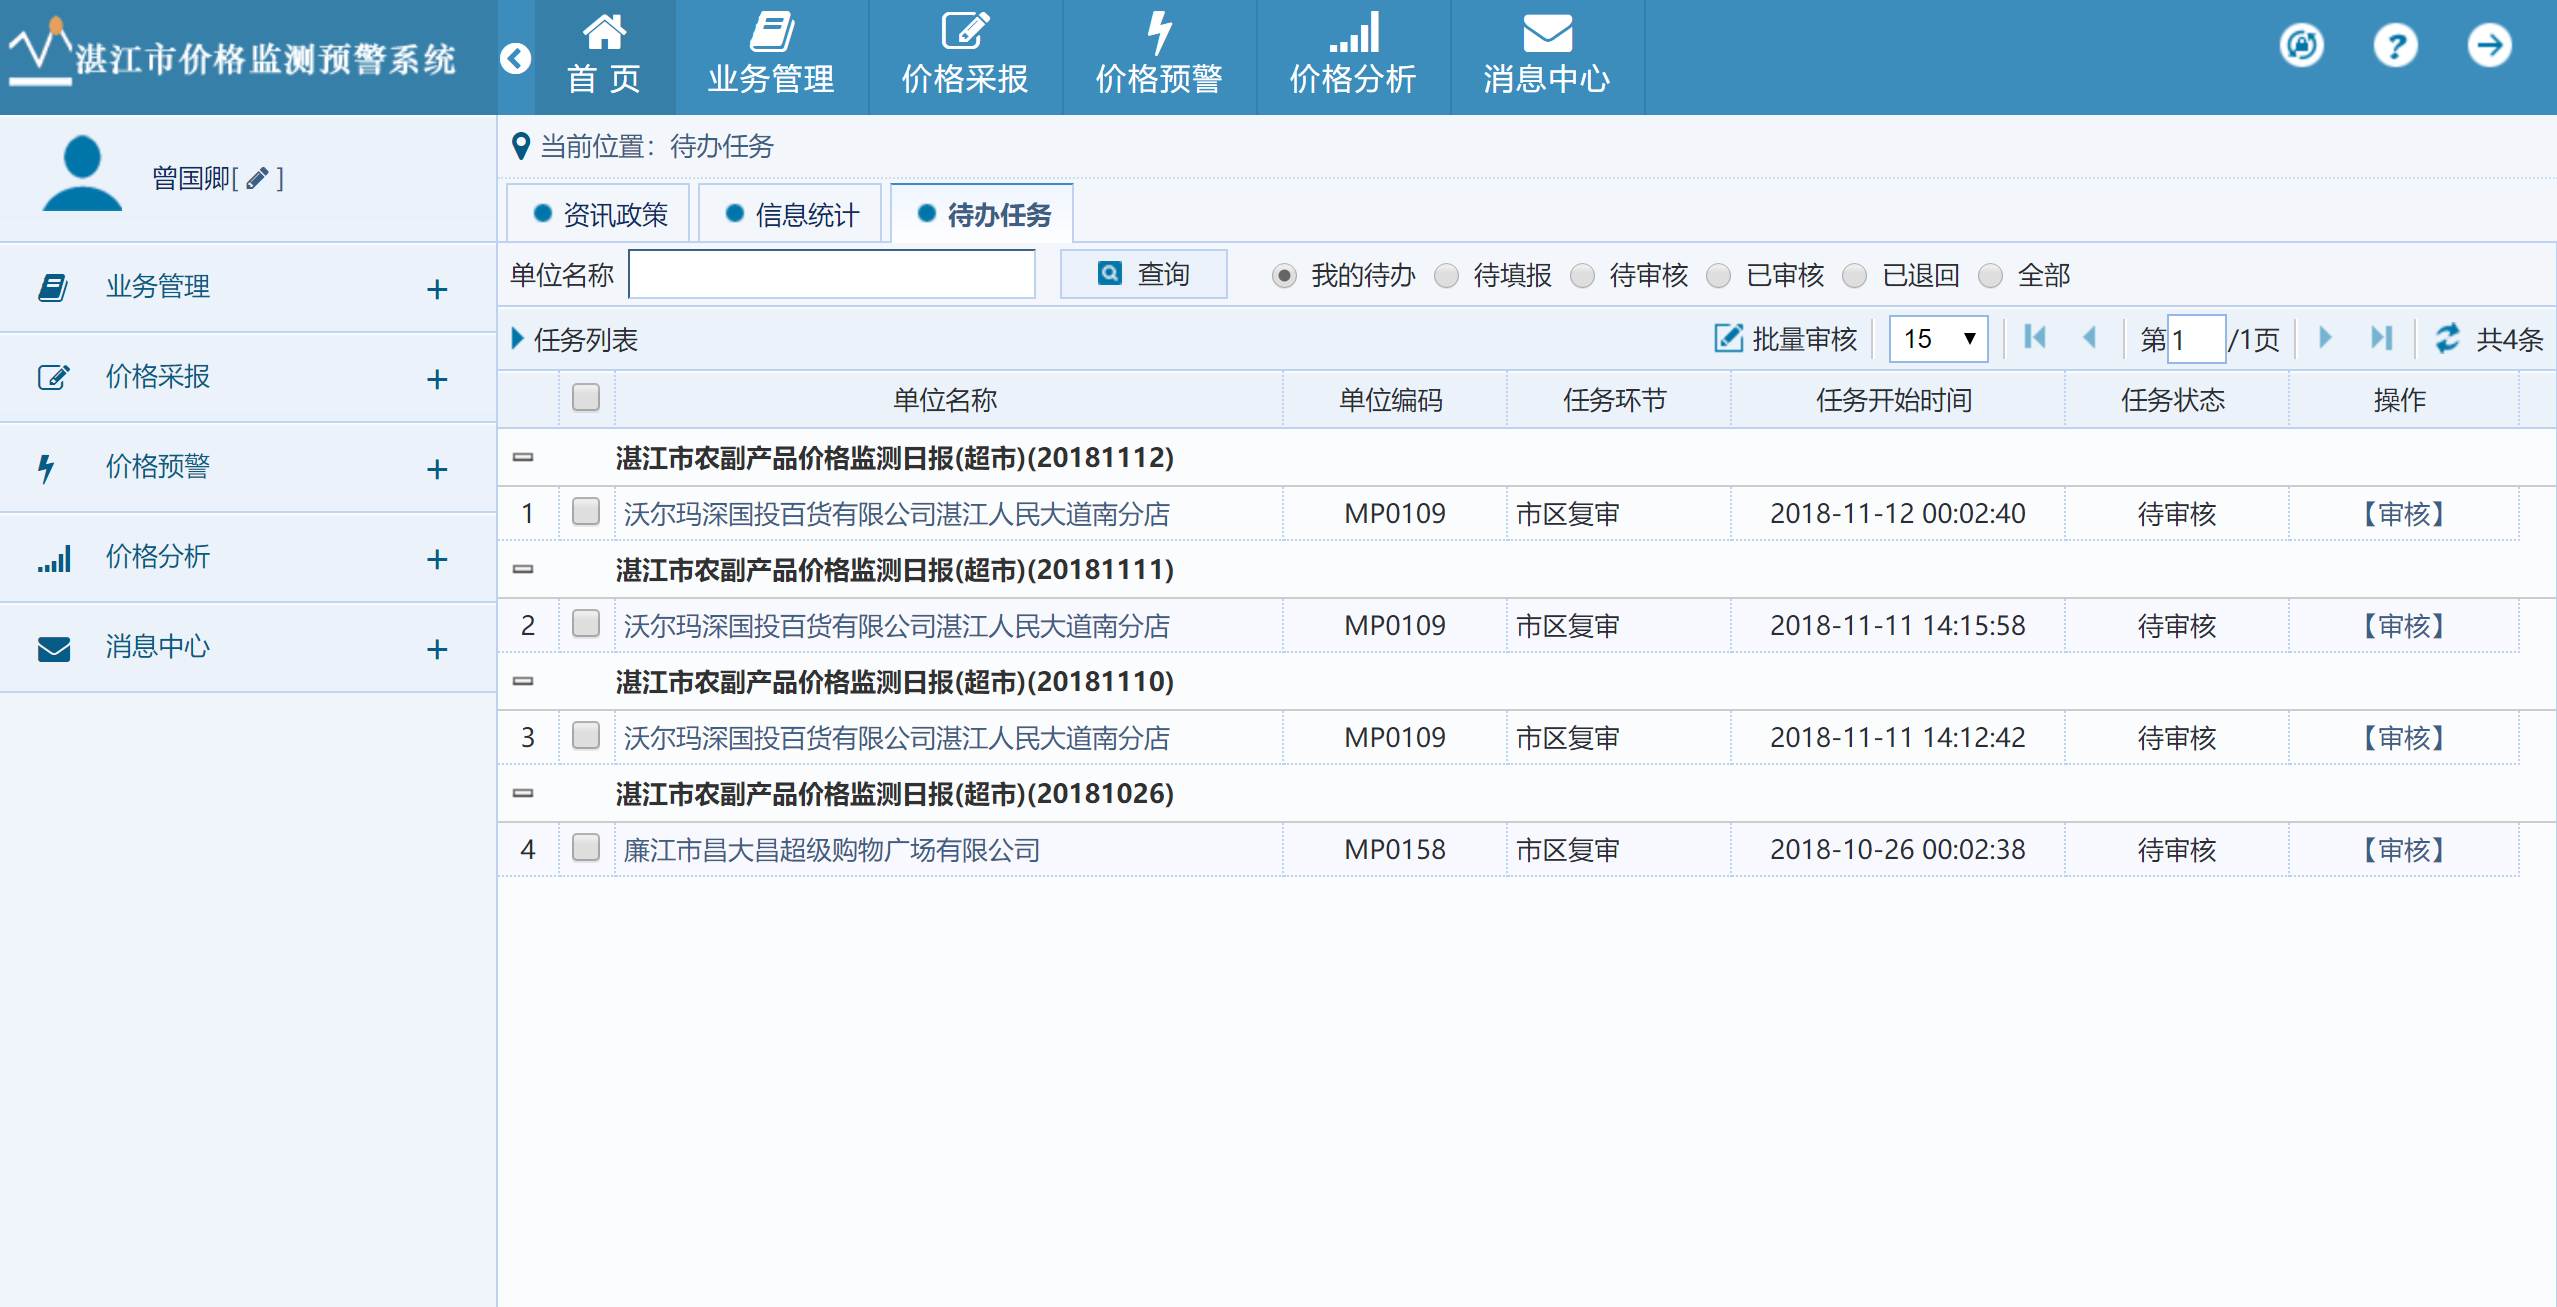2557x1307 pixels.
Task: Collapse the 20181112 daily report group
Action: (x=523, y=458)
